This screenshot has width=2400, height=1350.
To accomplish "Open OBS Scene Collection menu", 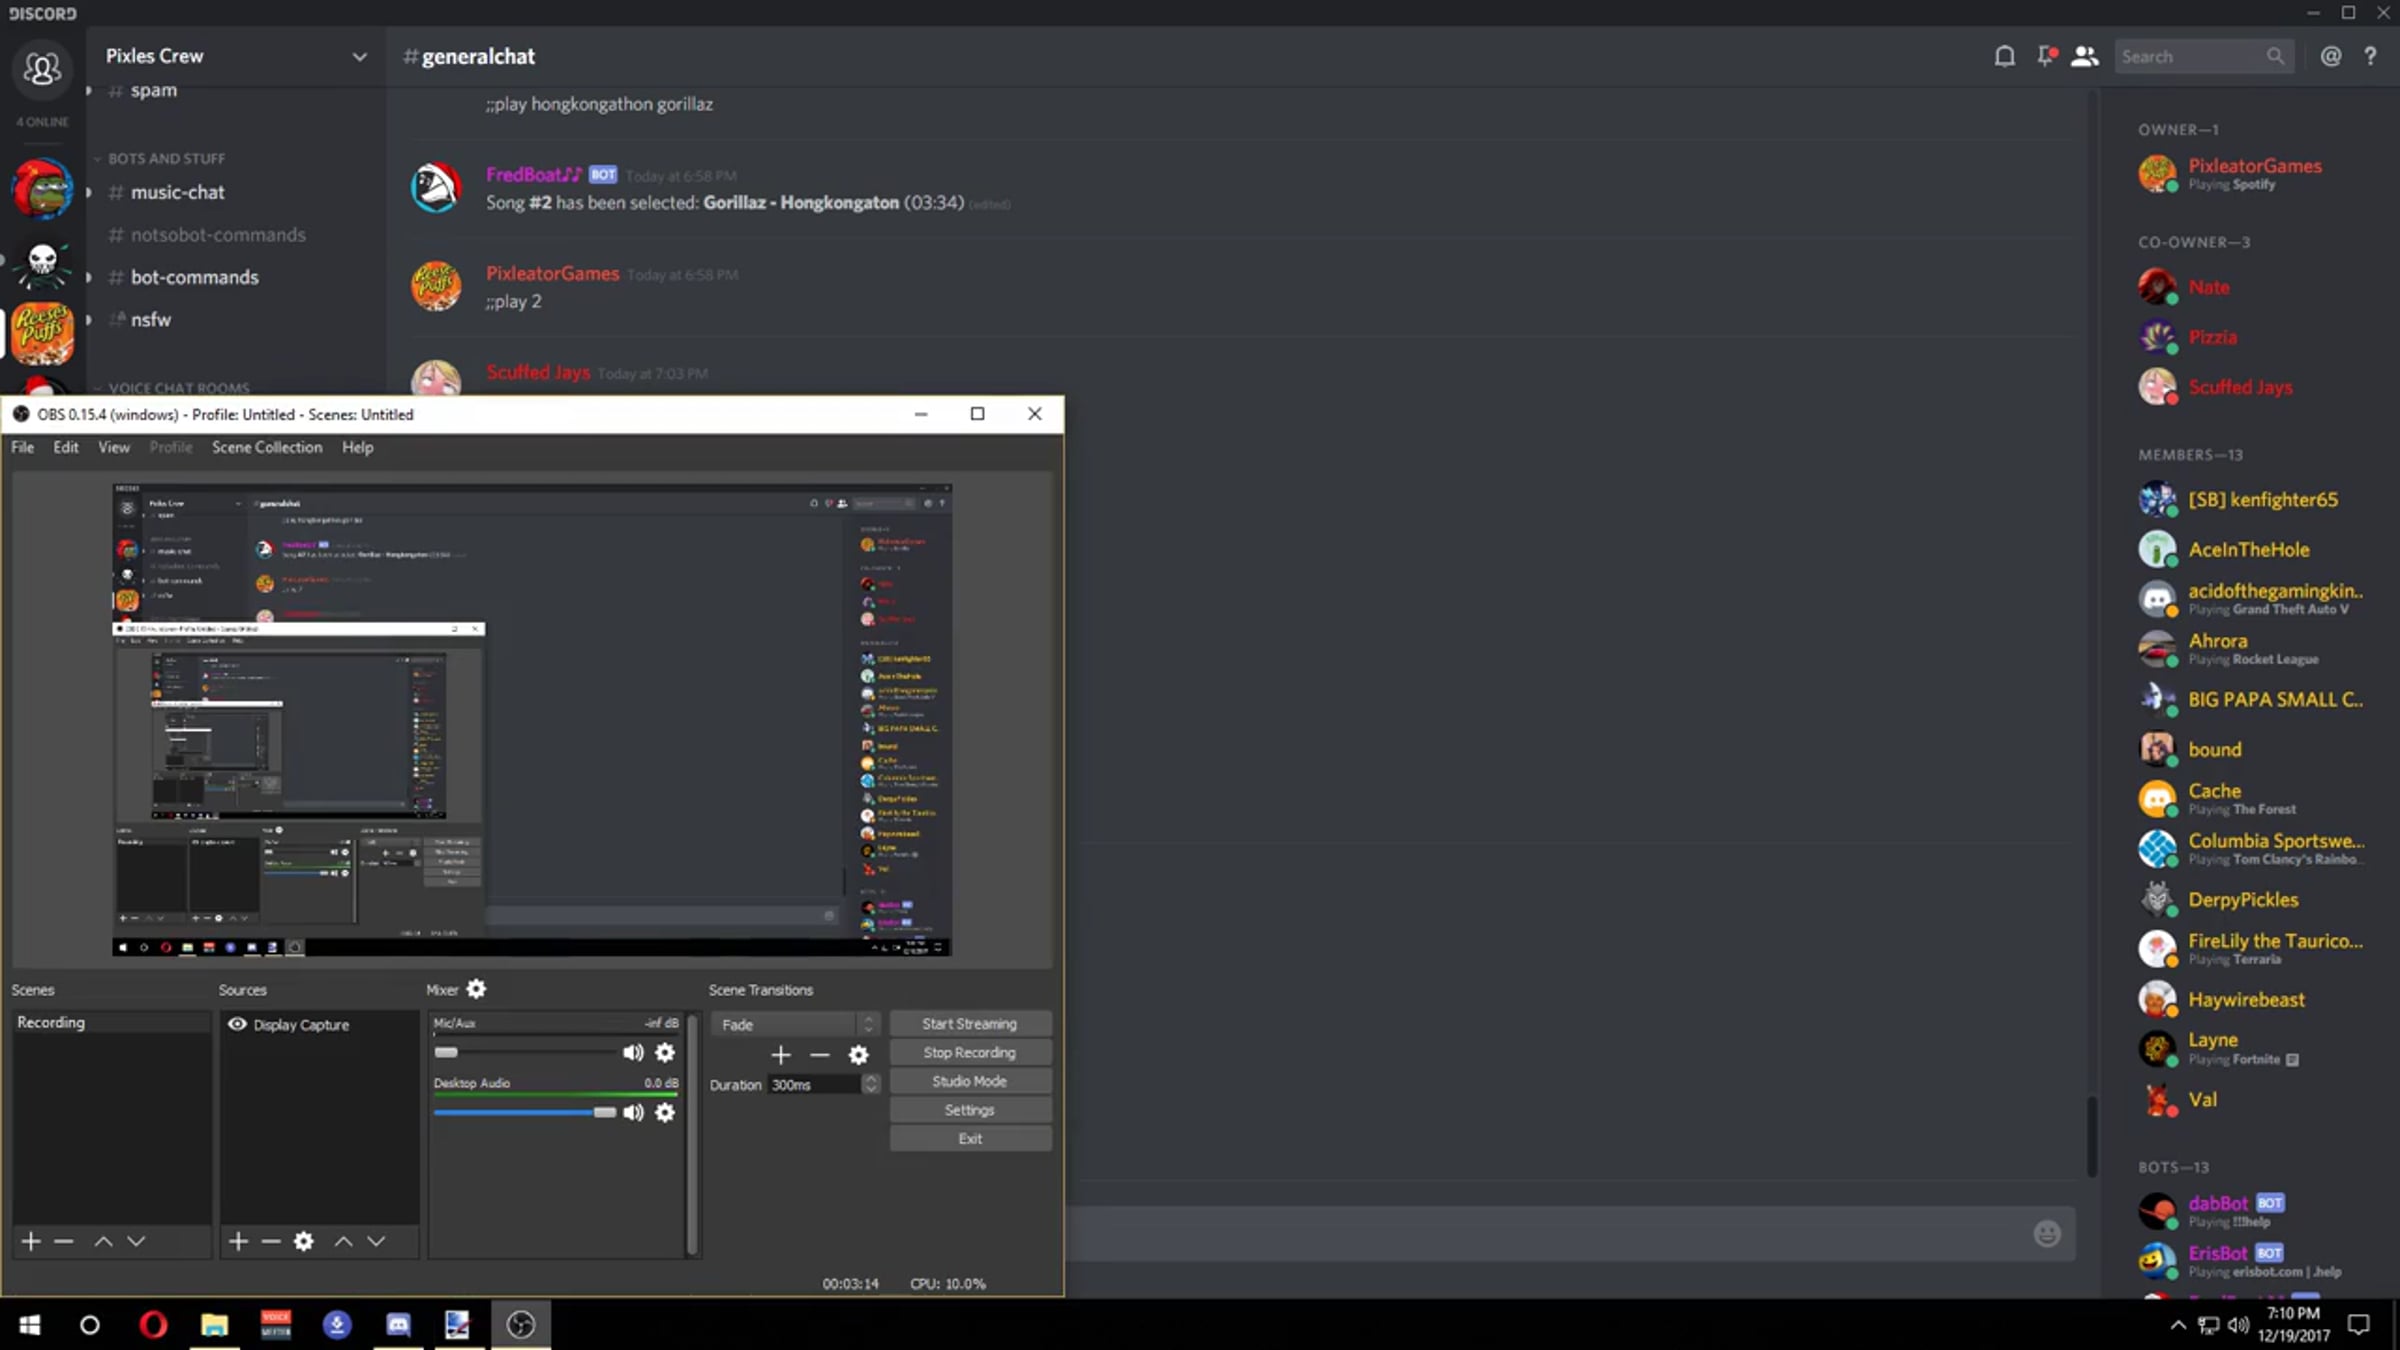I will pos(266,447).
